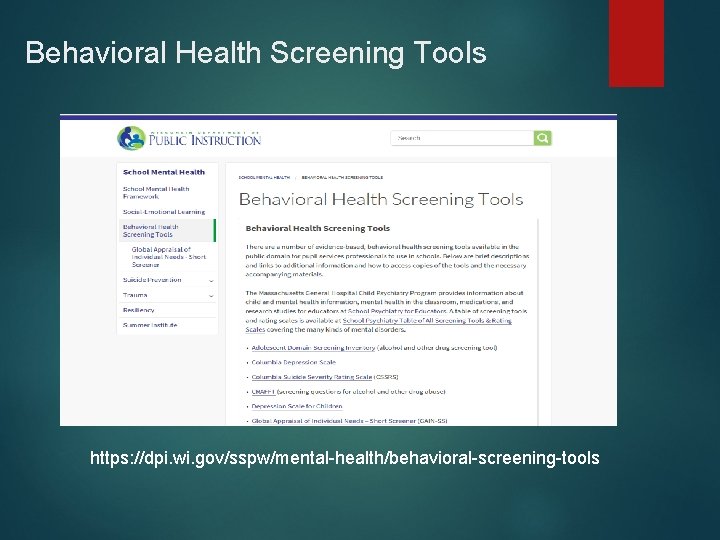Open Columbia Suicide Severity Rating Scale link
720x540 pixels.
[x=312, y=377]
